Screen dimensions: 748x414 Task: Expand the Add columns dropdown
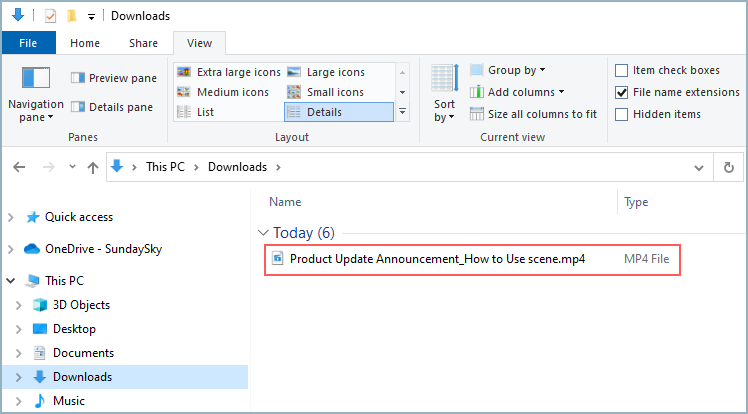[x=525, y=92]
